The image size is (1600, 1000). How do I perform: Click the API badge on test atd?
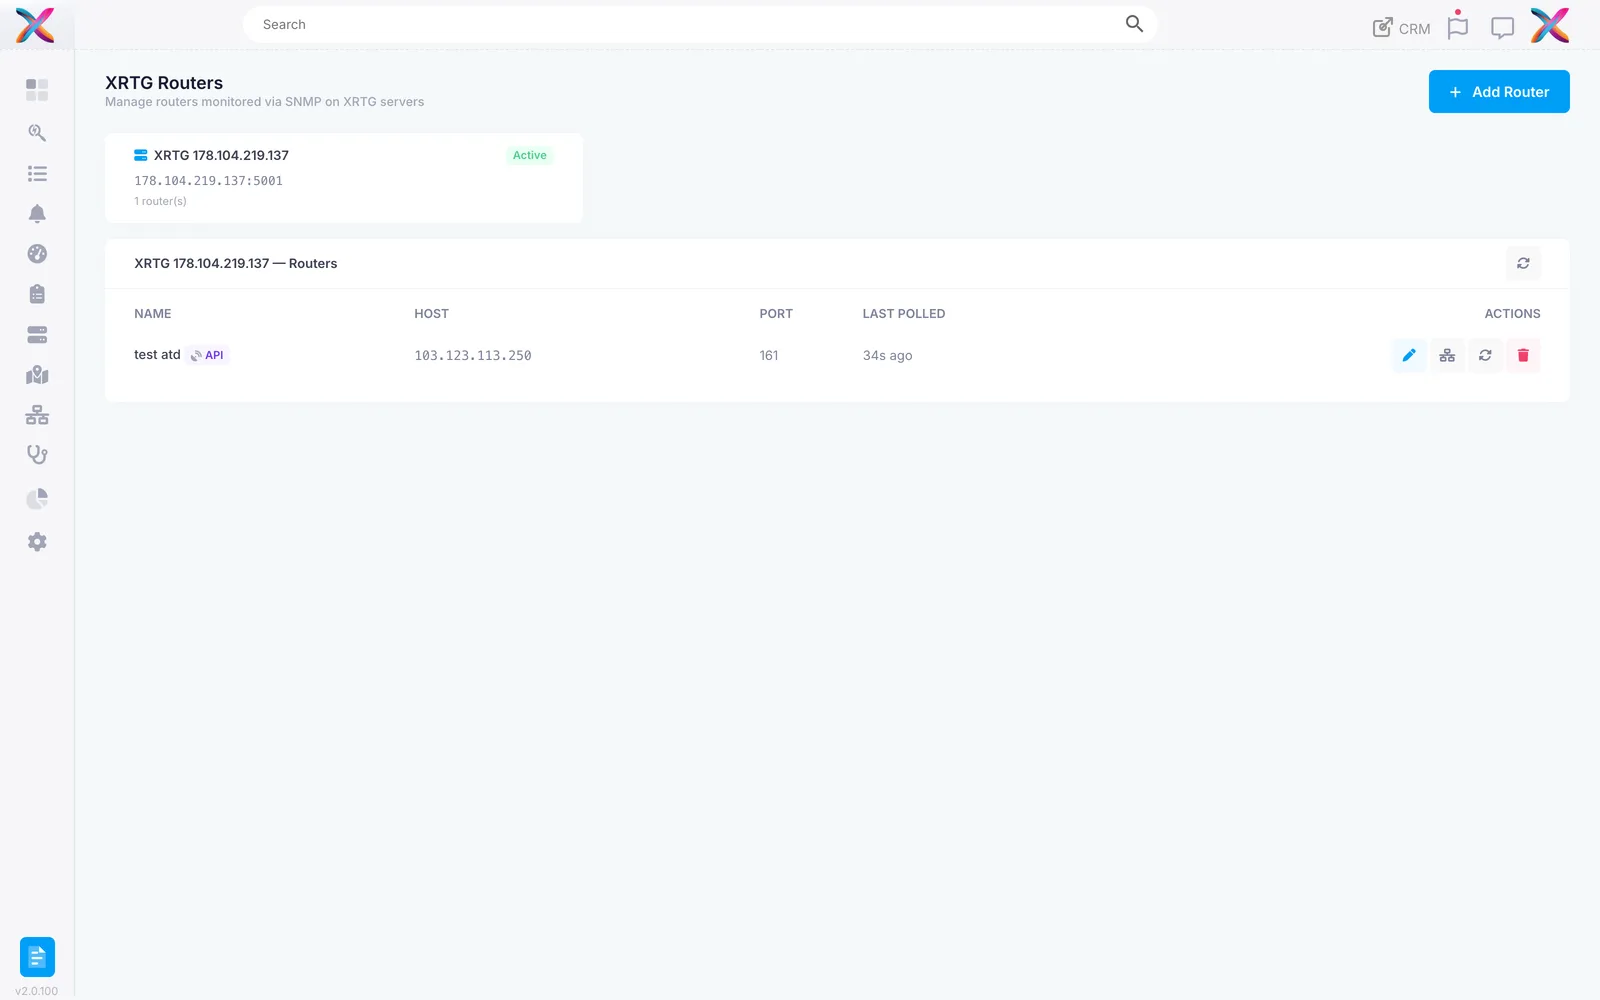(x=208, y=355)
